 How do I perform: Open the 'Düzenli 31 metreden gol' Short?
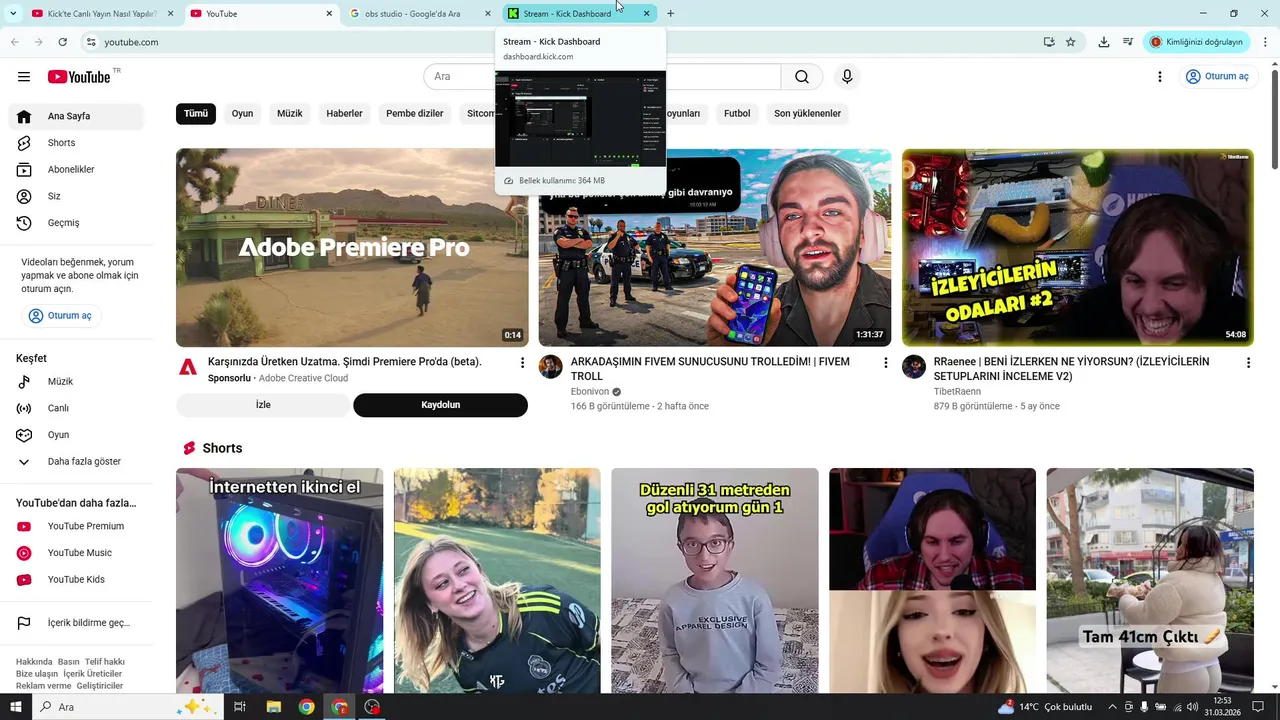click(715, 580)
